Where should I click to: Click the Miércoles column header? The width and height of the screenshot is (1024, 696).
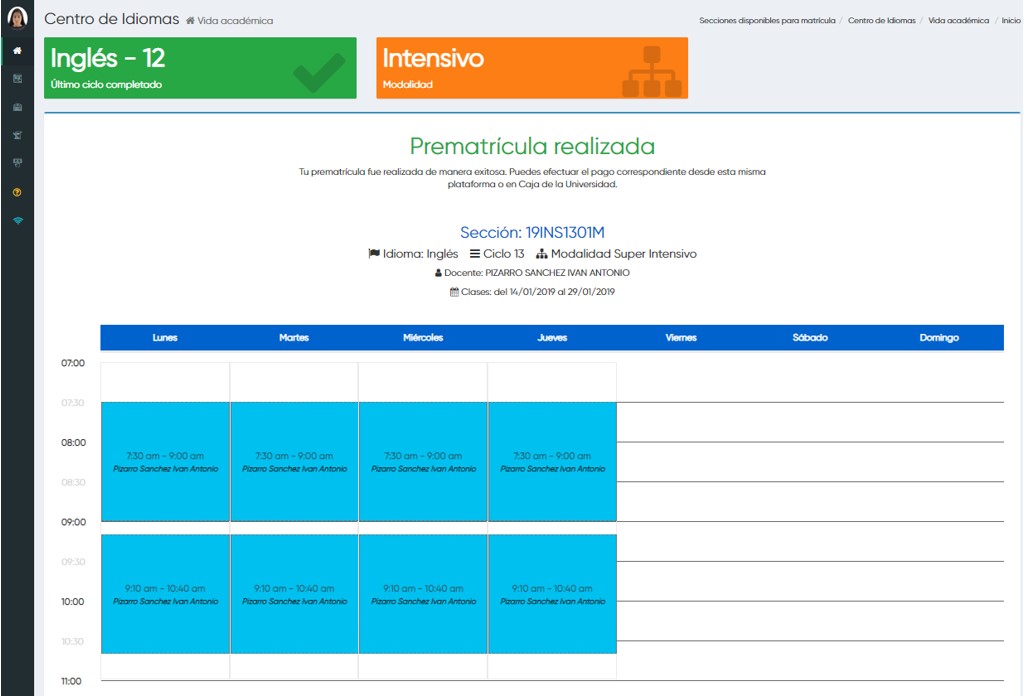423,338
